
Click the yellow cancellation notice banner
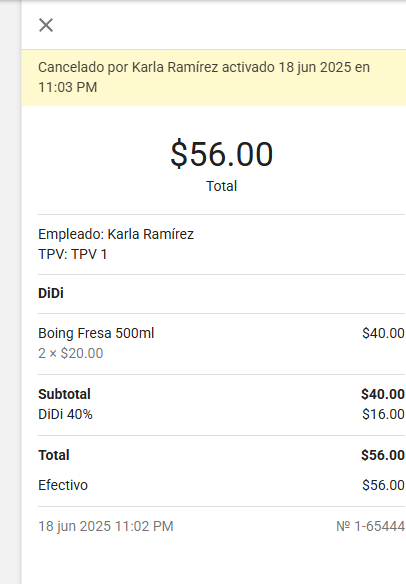tap(214, 77)
